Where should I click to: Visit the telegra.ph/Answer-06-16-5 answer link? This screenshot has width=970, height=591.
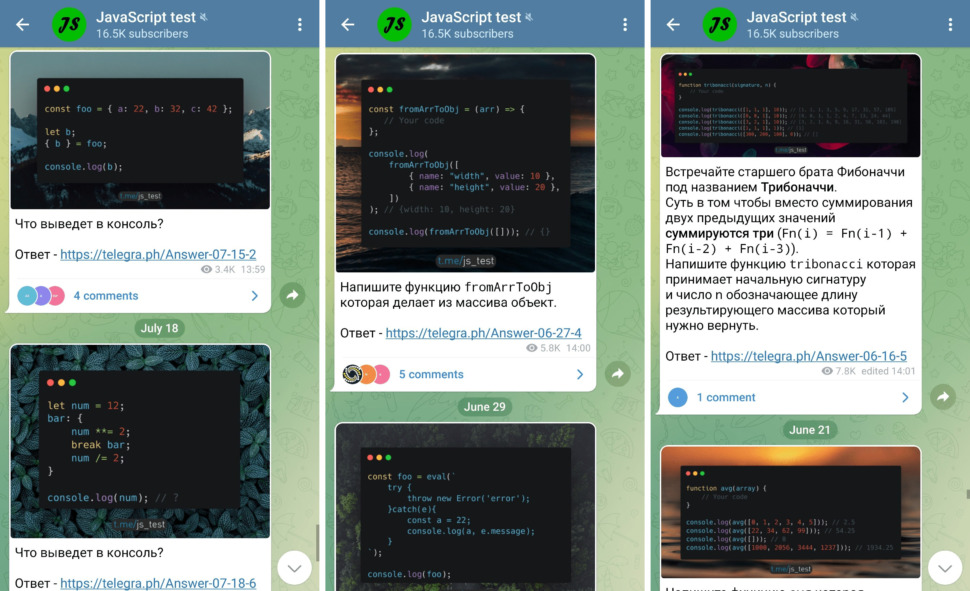808,356
